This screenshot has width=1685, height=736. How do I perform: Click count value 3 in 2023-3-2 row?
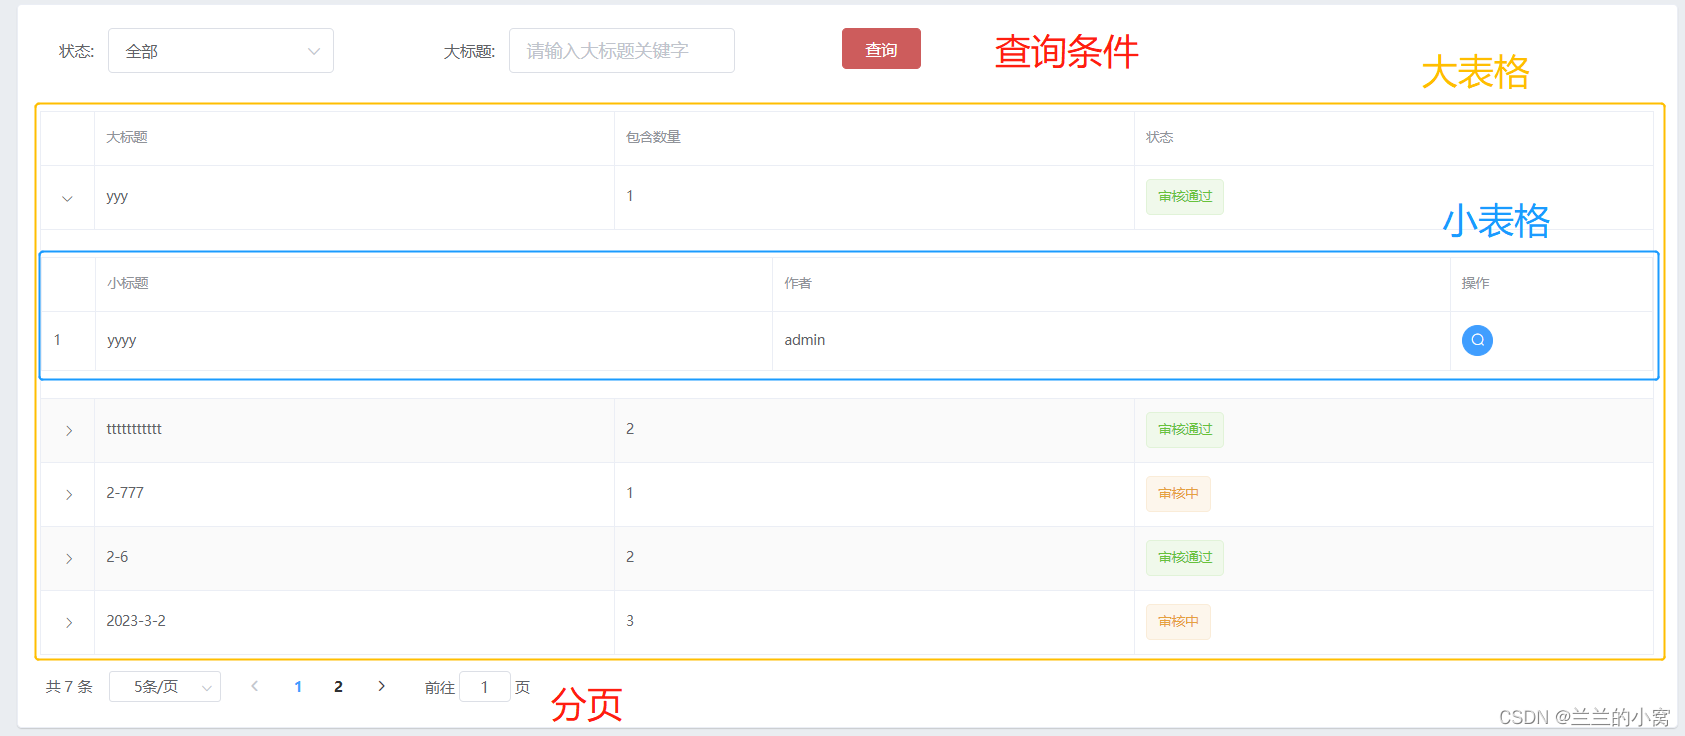click(630, 621)
